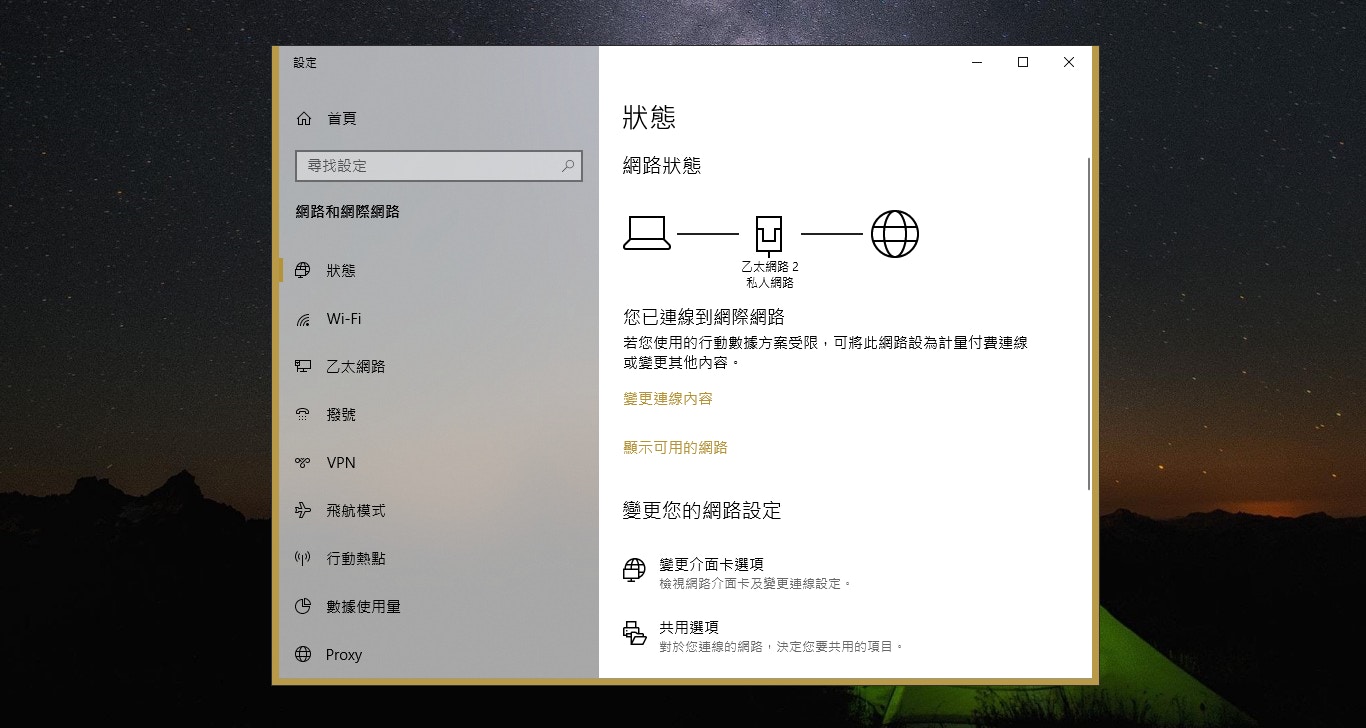Open the 變更連線內容 link
Image resolution: width=1366 pixels, height=728 pixels.
(x=668, y=398)
